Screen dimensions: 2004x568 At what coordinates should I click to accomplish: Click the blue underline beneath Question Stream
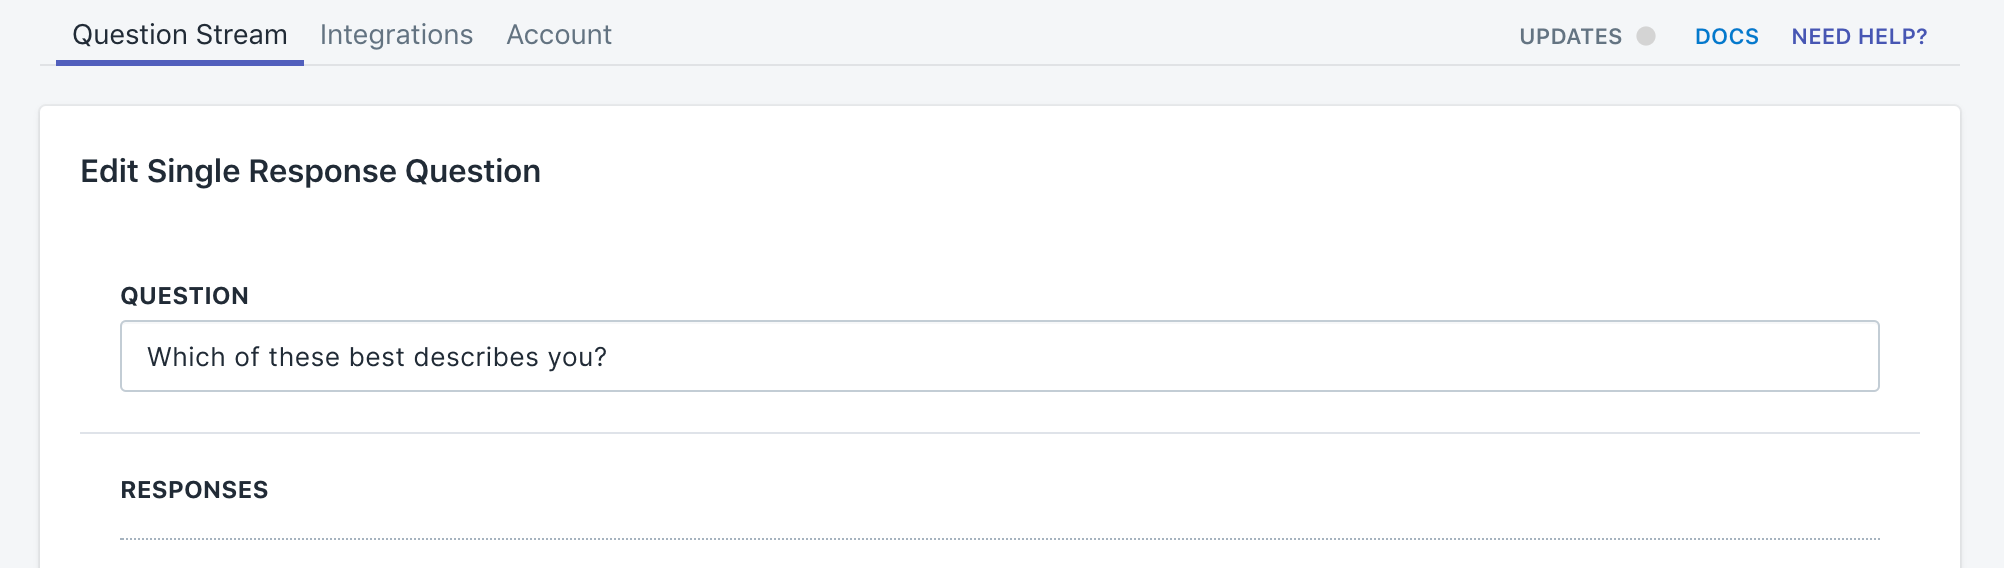pos(180,63)
